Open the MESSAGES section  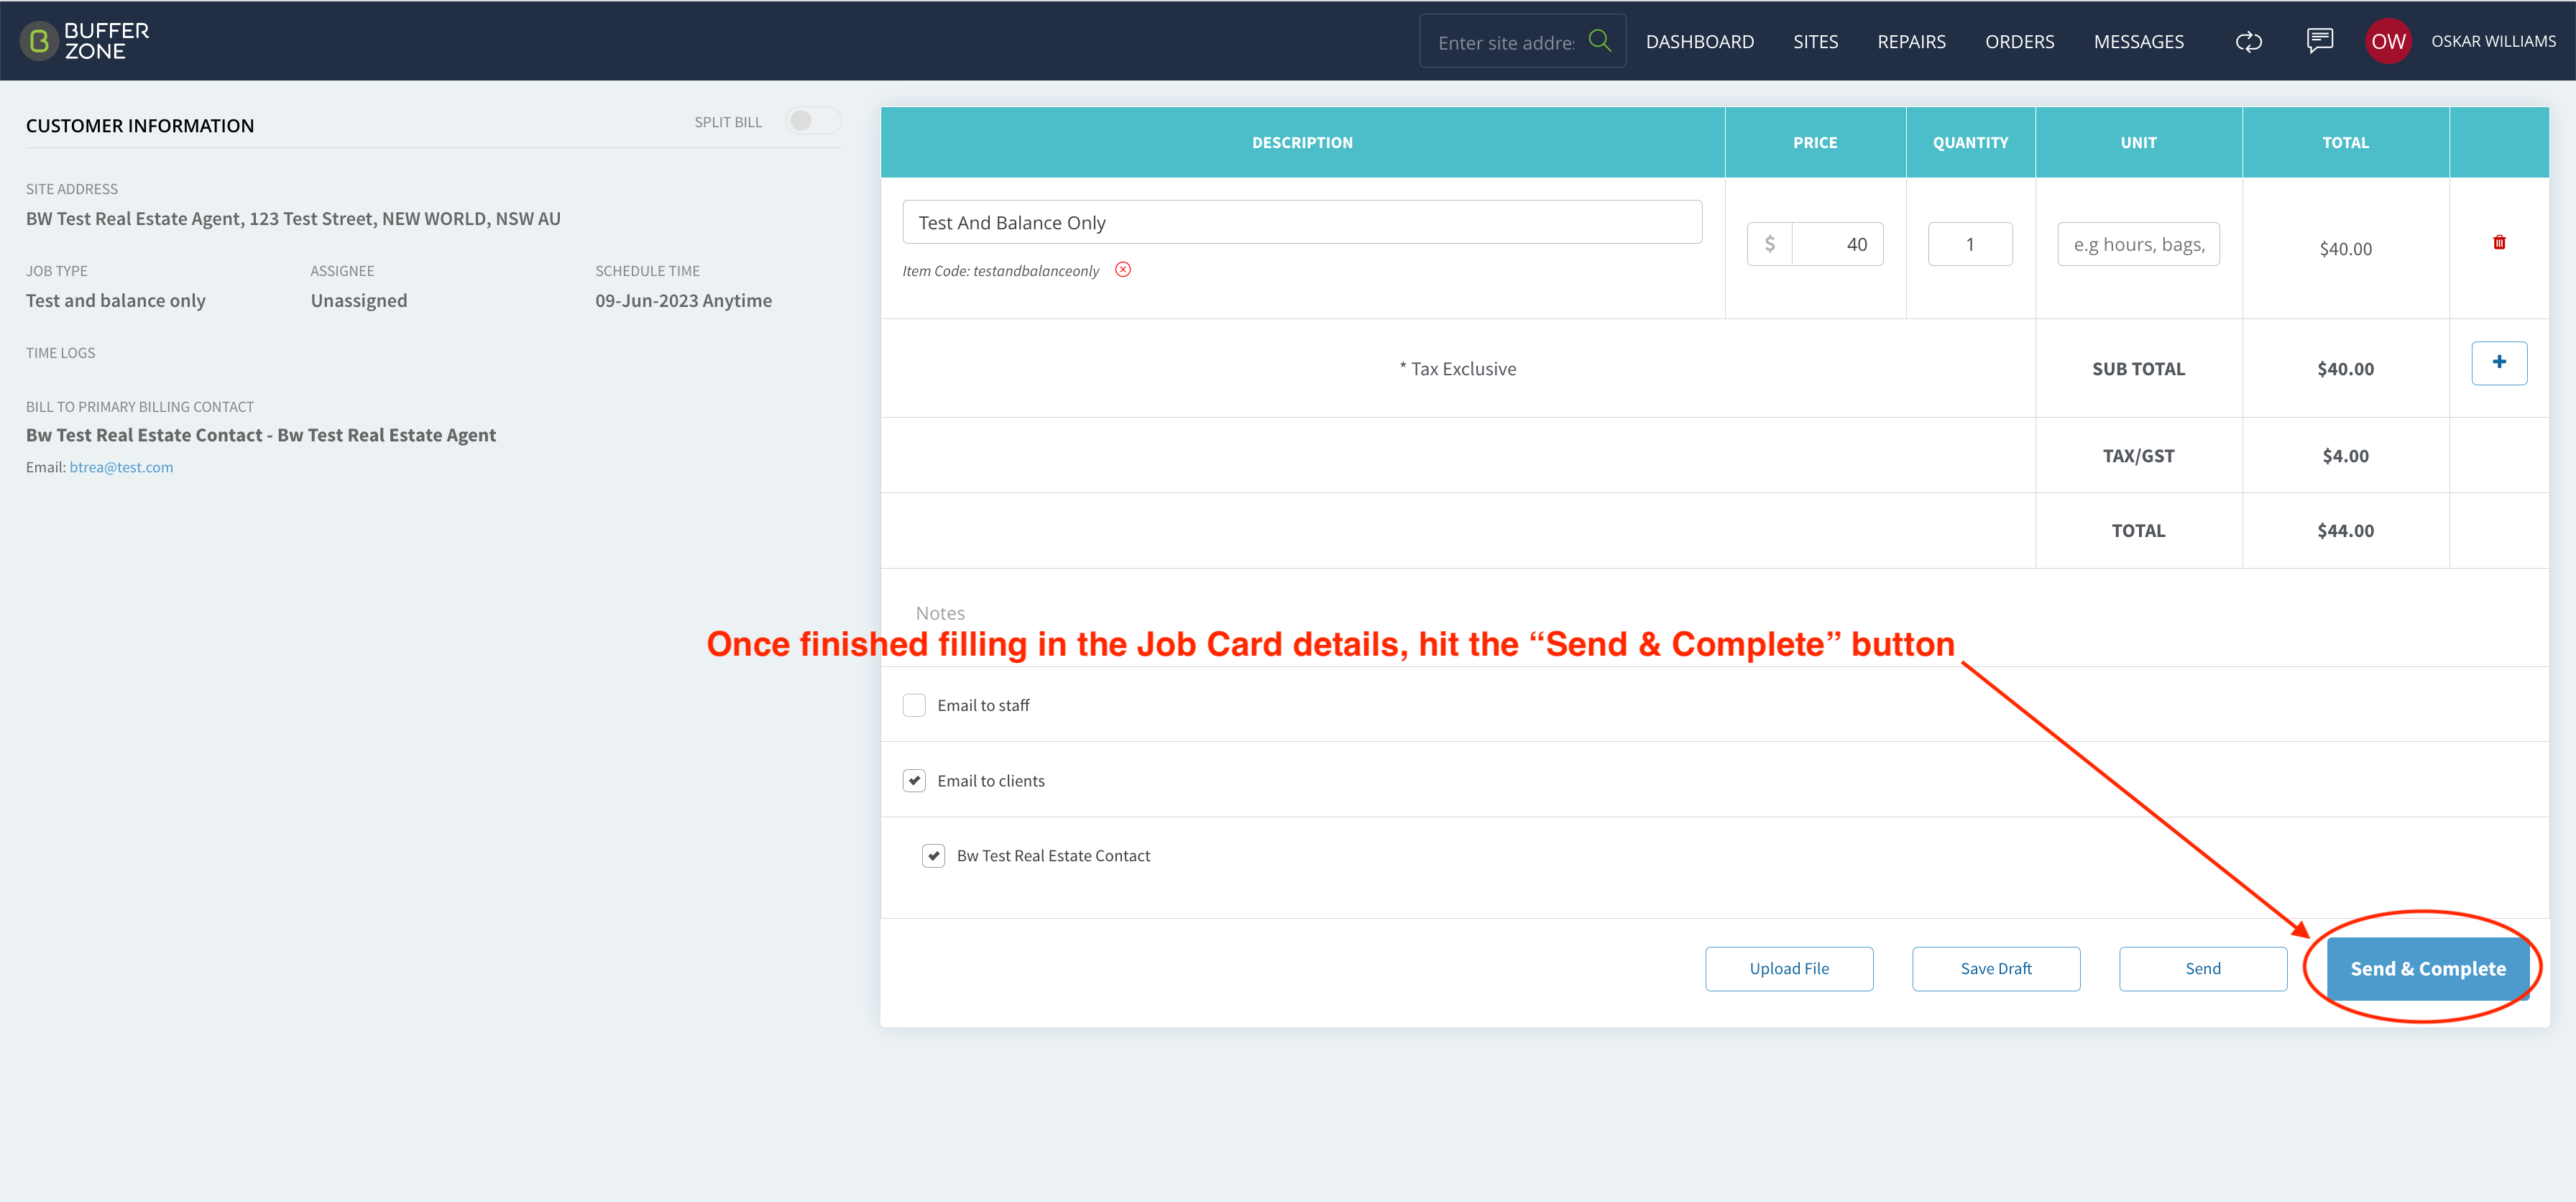coord(2139,41)
